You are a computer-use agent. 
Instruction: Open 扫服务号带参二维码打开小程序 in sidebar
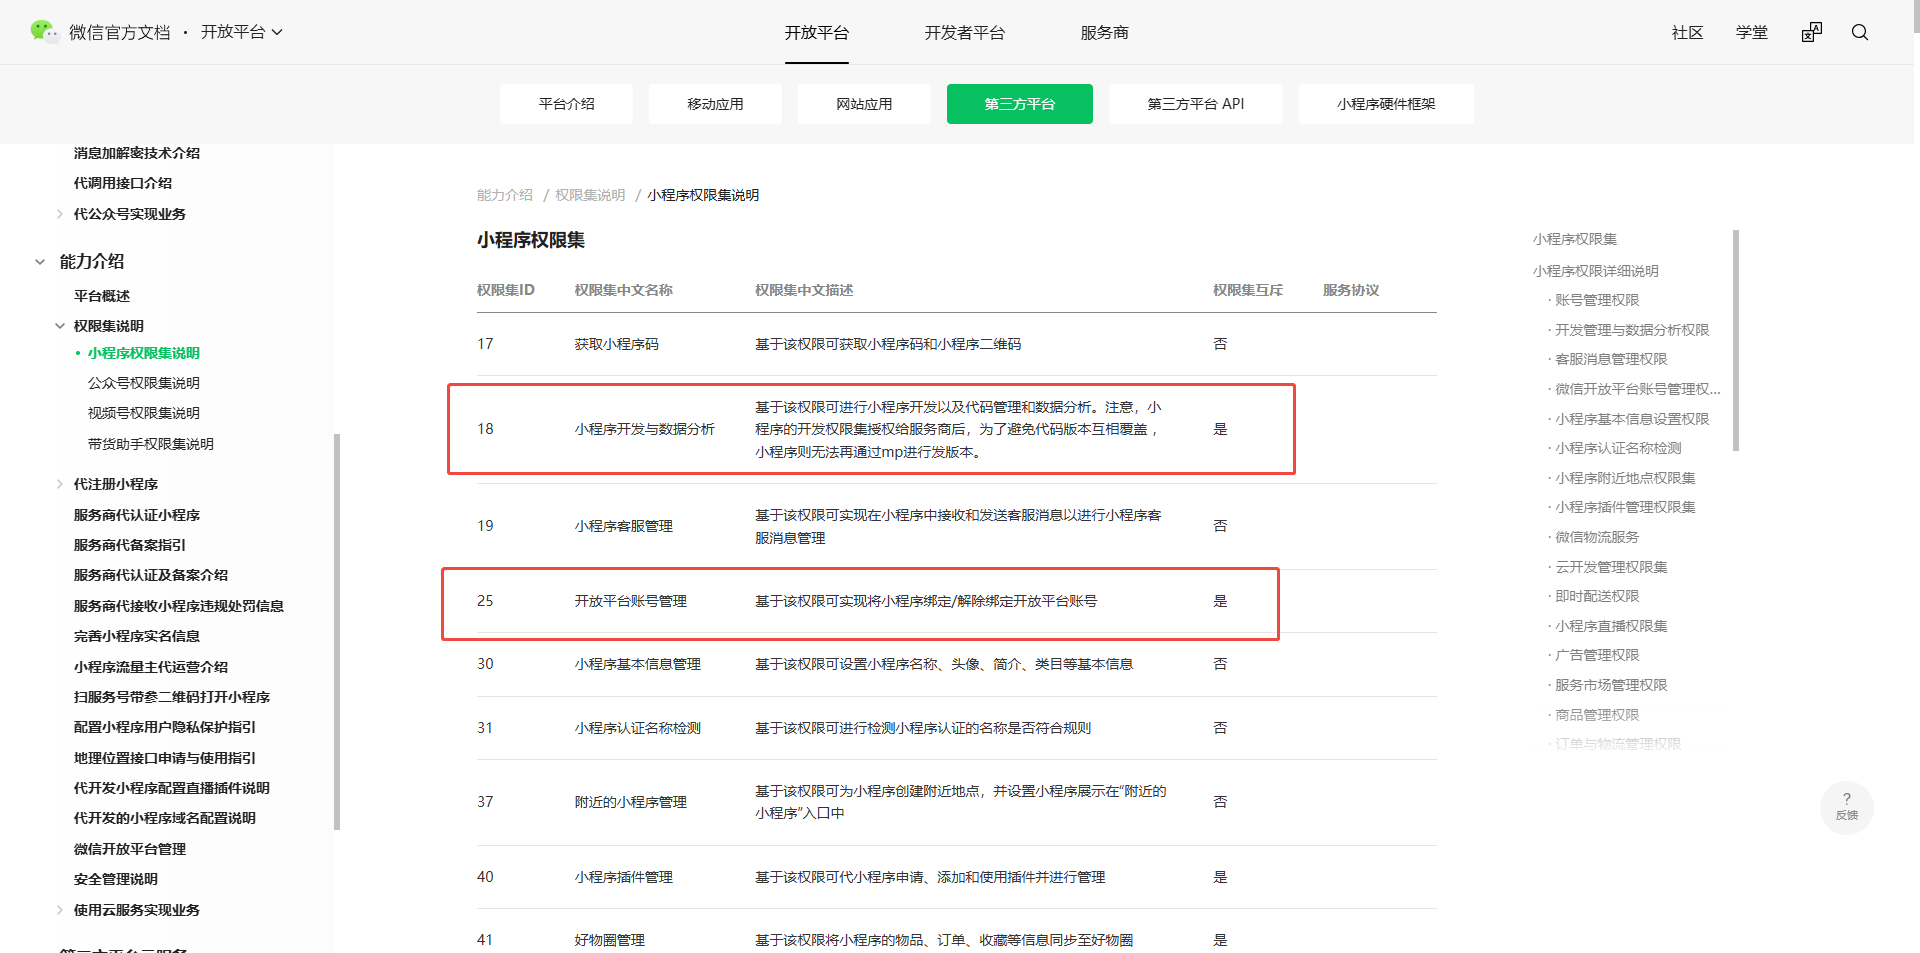pyautogui.click(x=172, y=697)
